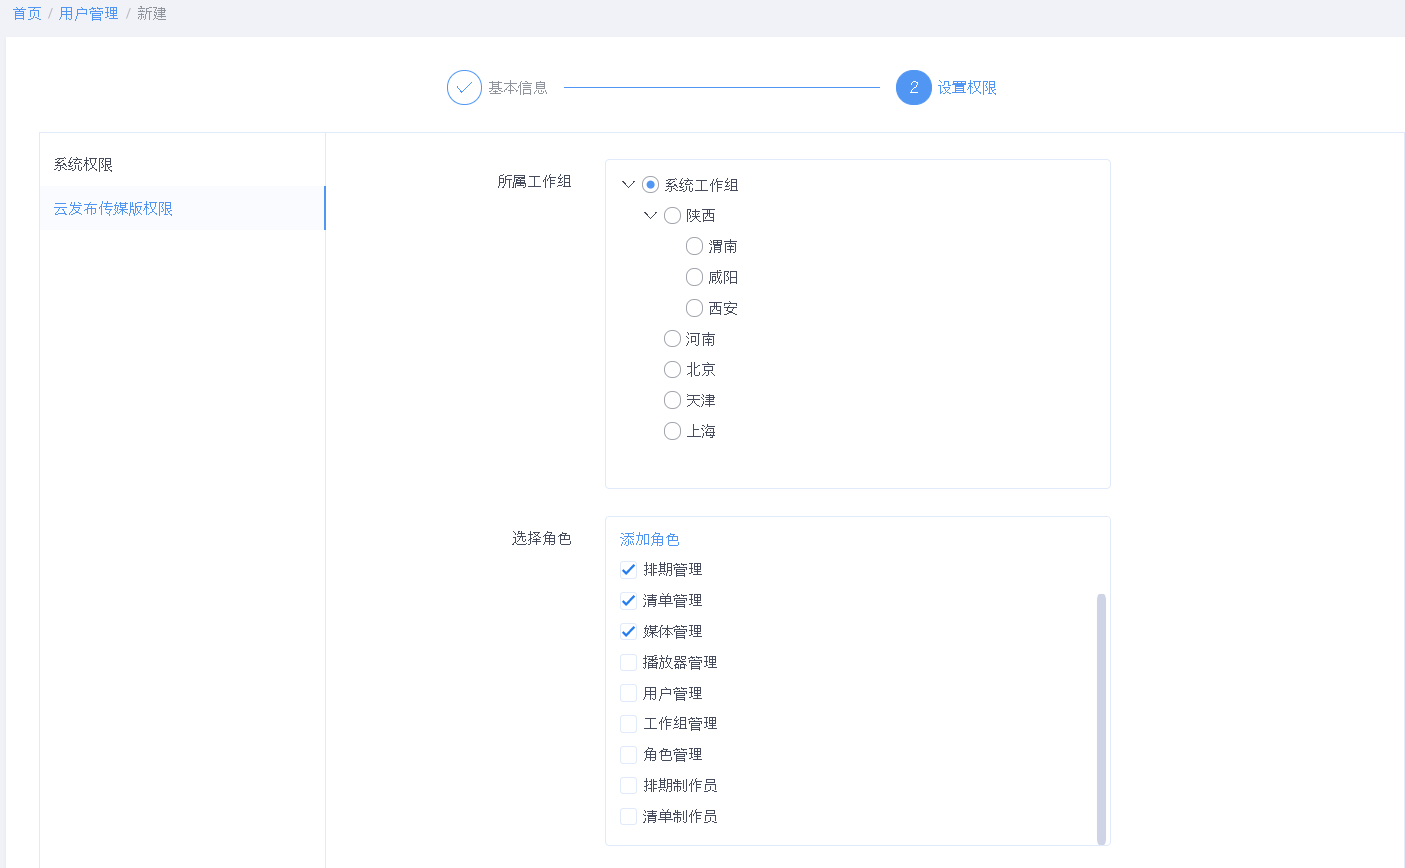Uncheck the 排期管理 checkbox
Image resolution: width=1405 pixels, height=868 pixels.
click(628, 570)
